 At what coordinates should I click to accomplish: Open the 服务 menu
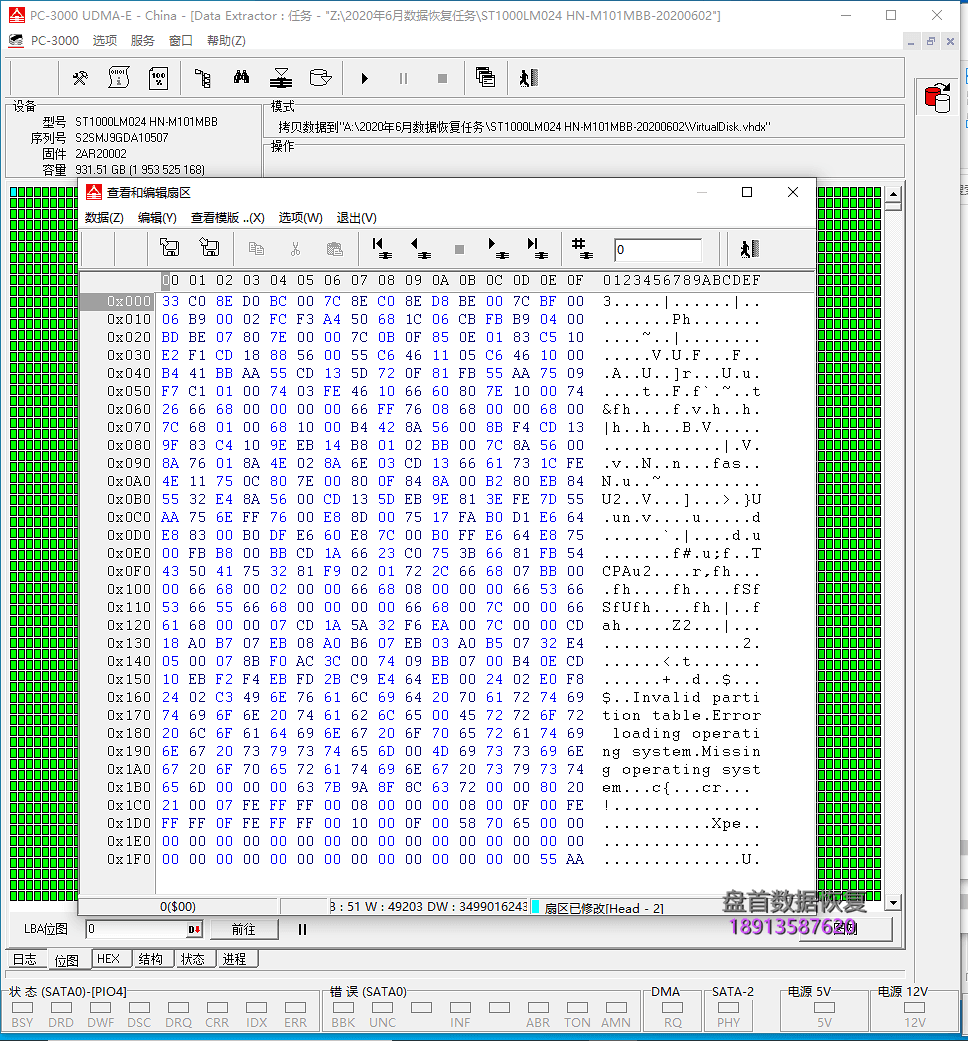[x=143, y=40]
